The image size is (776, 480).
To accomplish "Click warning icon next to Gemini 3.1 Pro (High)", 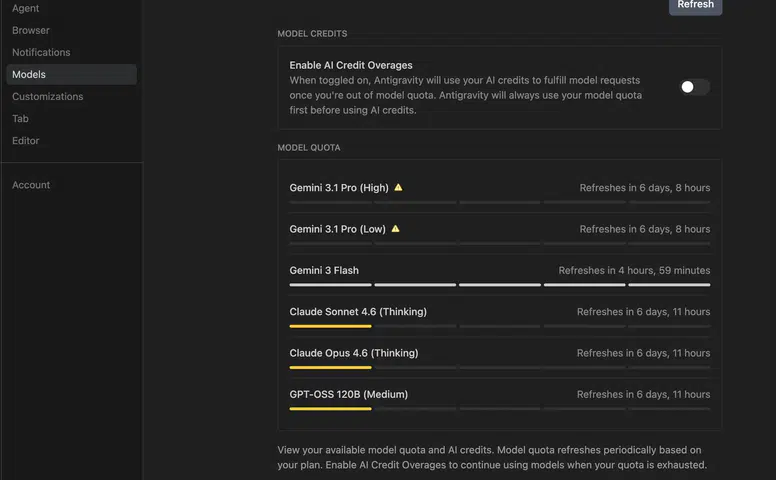I will 398,188.
